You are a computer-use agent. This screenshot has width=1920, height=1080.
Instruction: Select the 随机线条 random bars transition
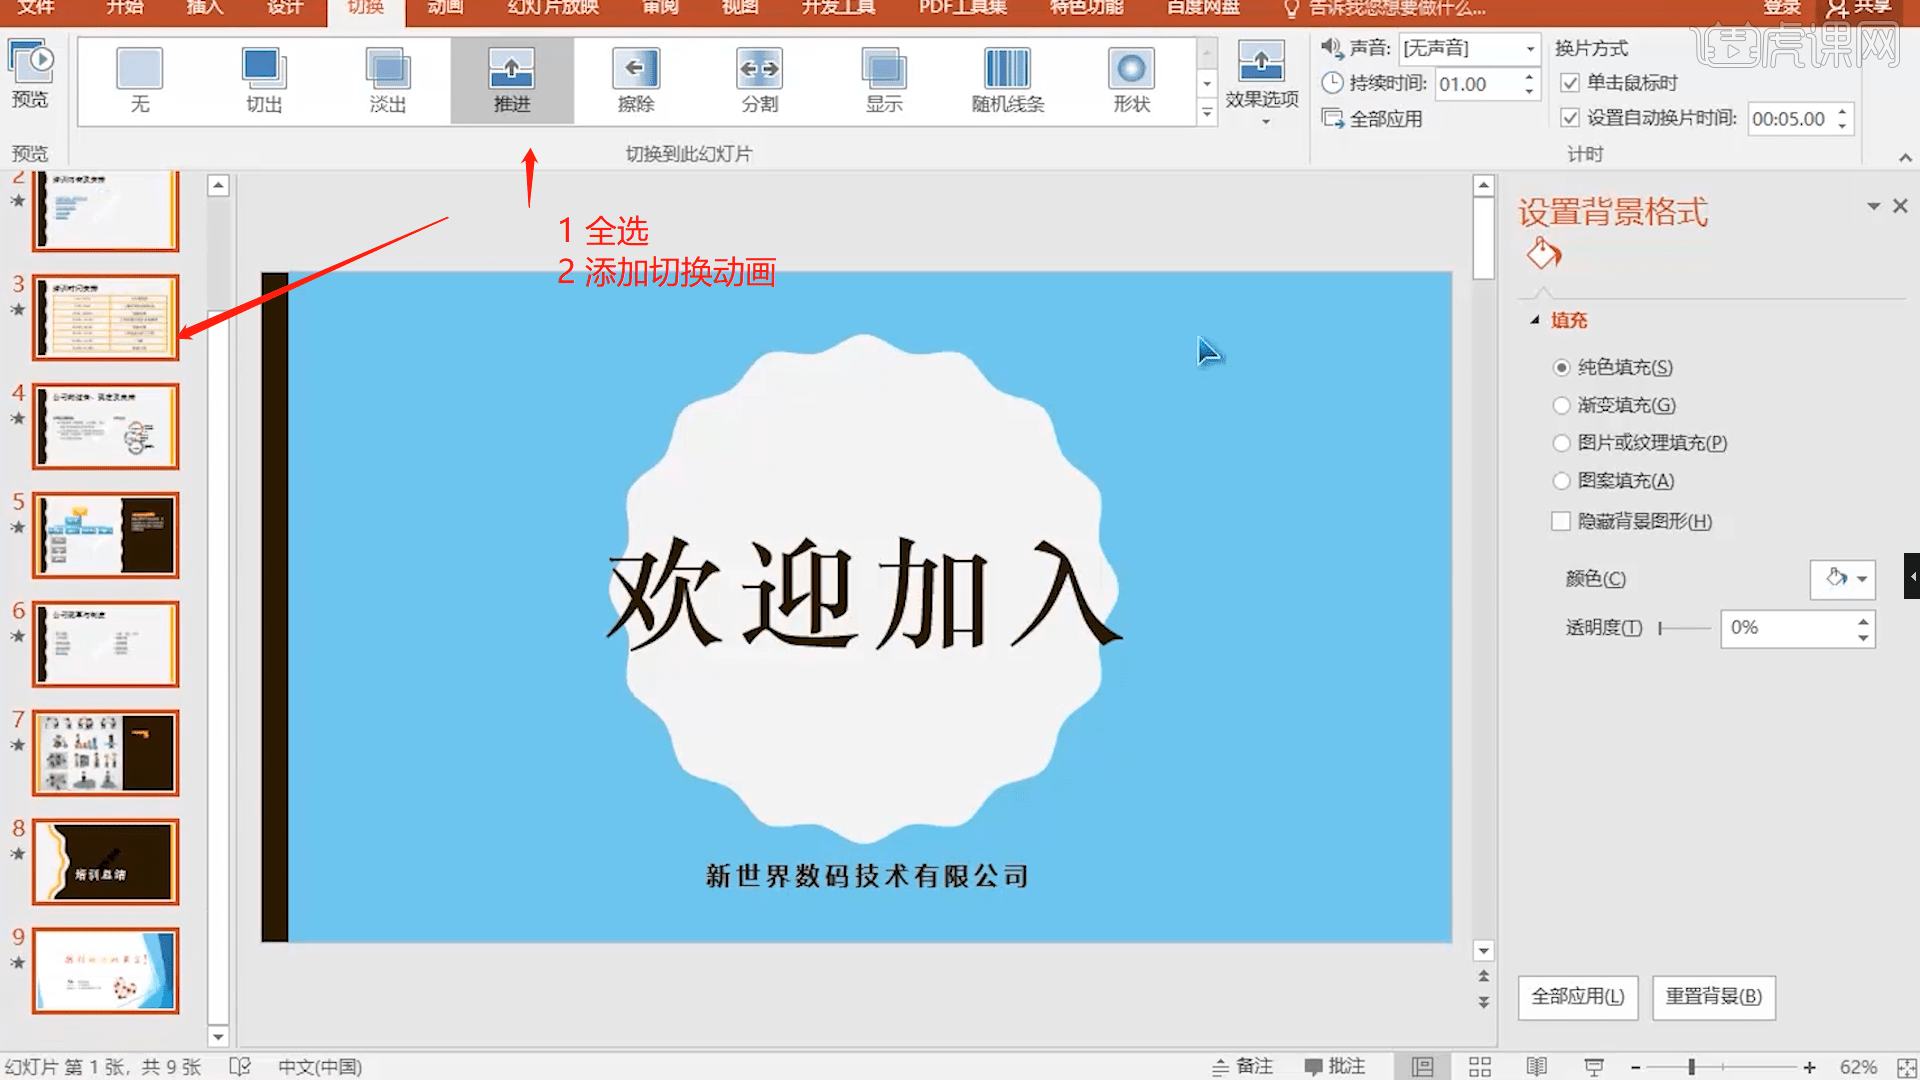click(1008, 80)
